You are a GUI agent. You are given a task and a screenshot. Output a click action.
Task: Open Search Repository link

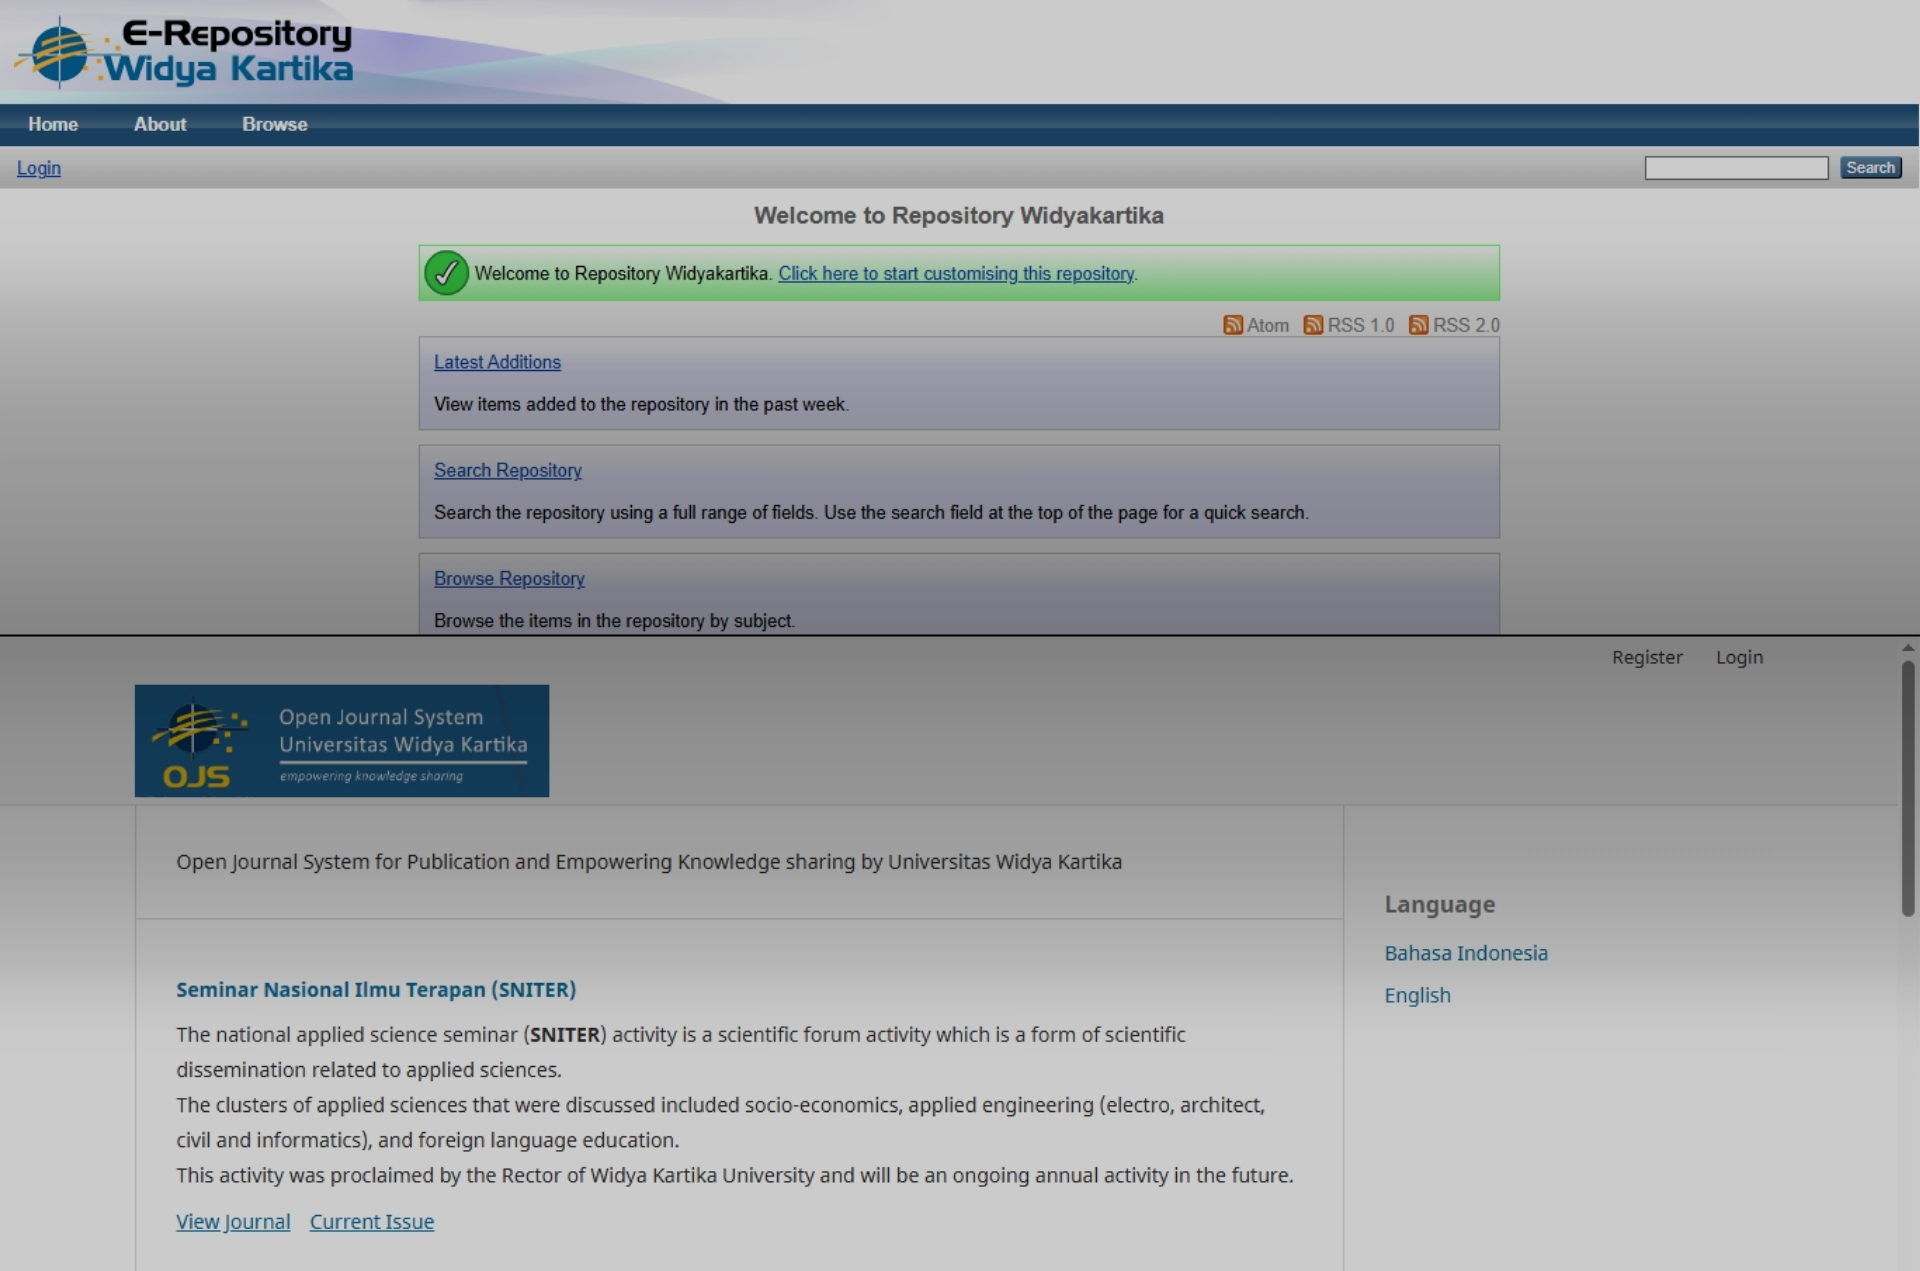click(508, 470)
